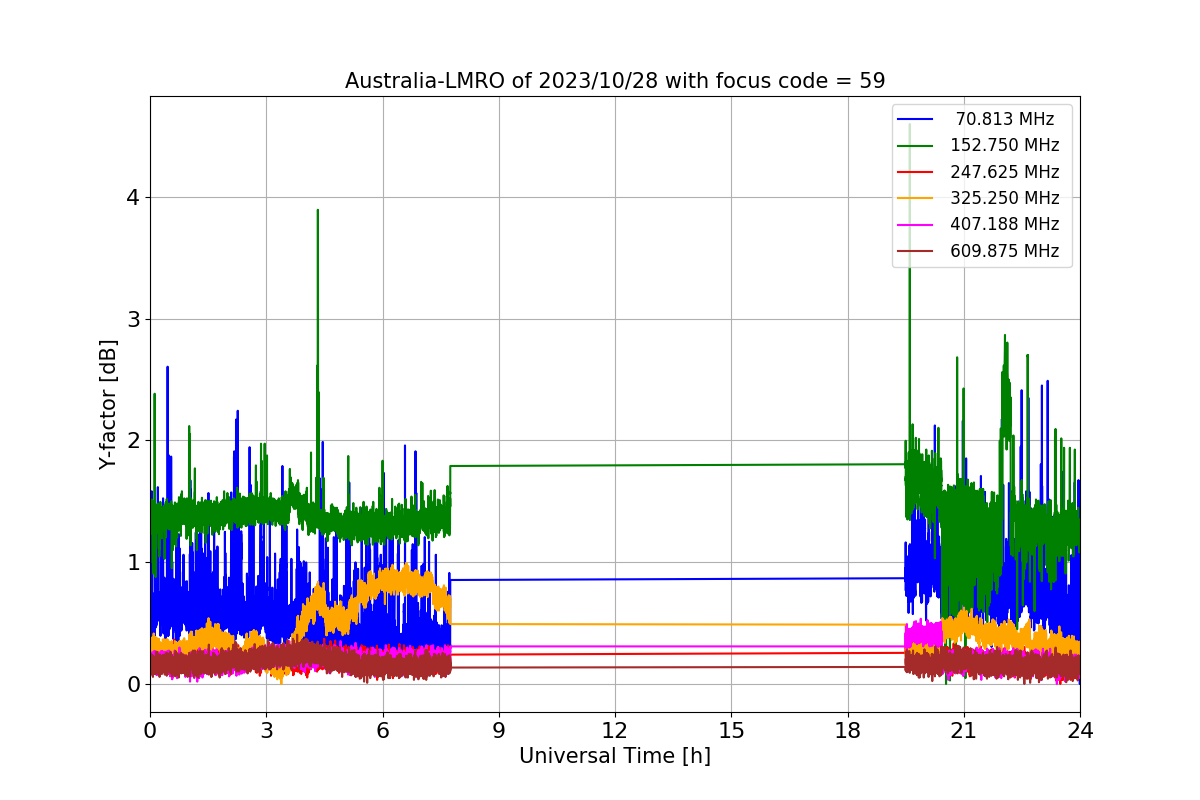Click the blue line sample in legend
Image resolution: width=1200 pixels, height=800 pixels.
915,120
